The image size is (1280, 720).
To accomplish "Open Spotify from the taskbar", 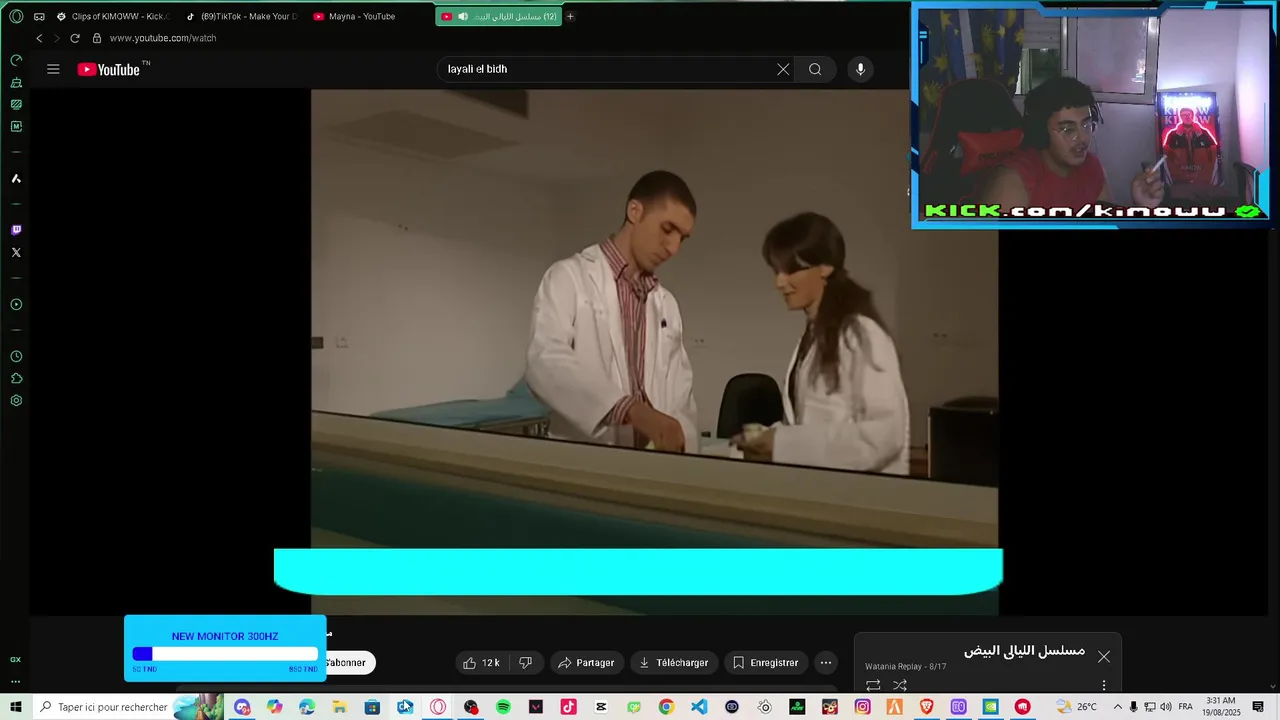I will [x=503, y=707].
